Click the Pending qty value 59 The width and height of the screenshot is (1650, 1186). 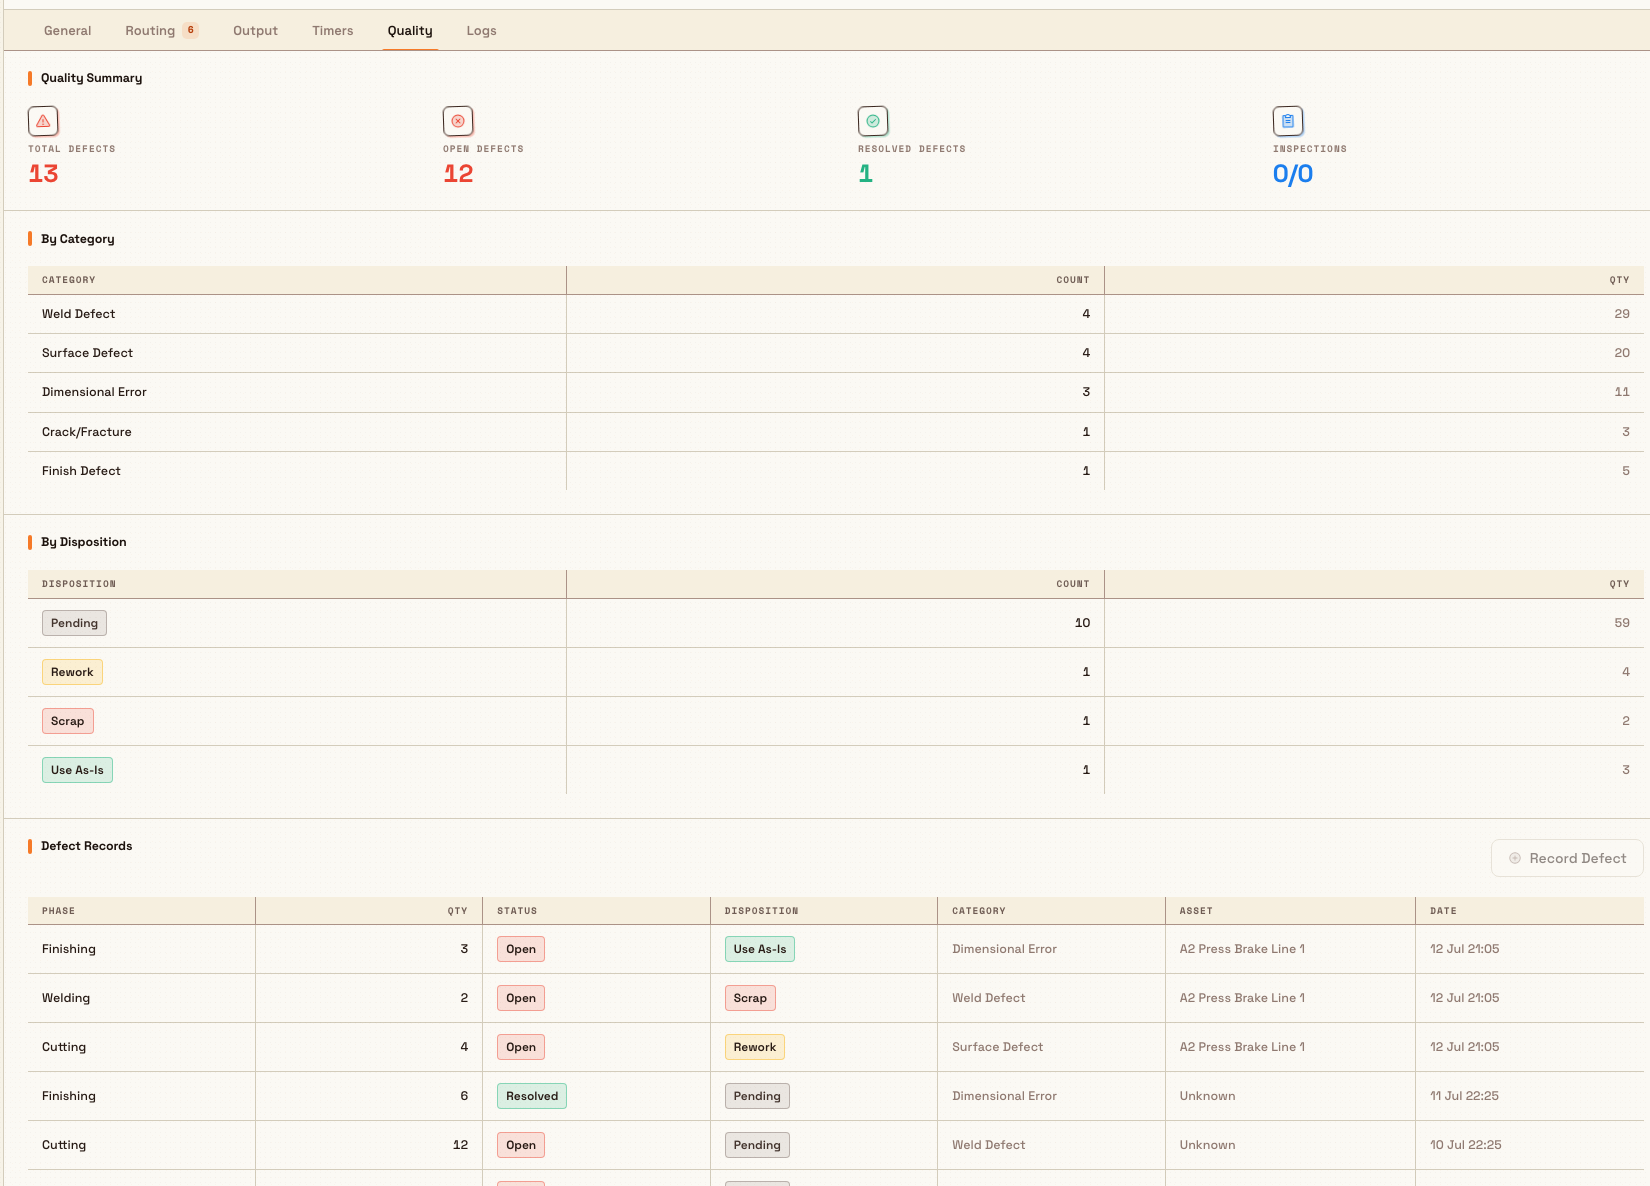[1622, 623]
